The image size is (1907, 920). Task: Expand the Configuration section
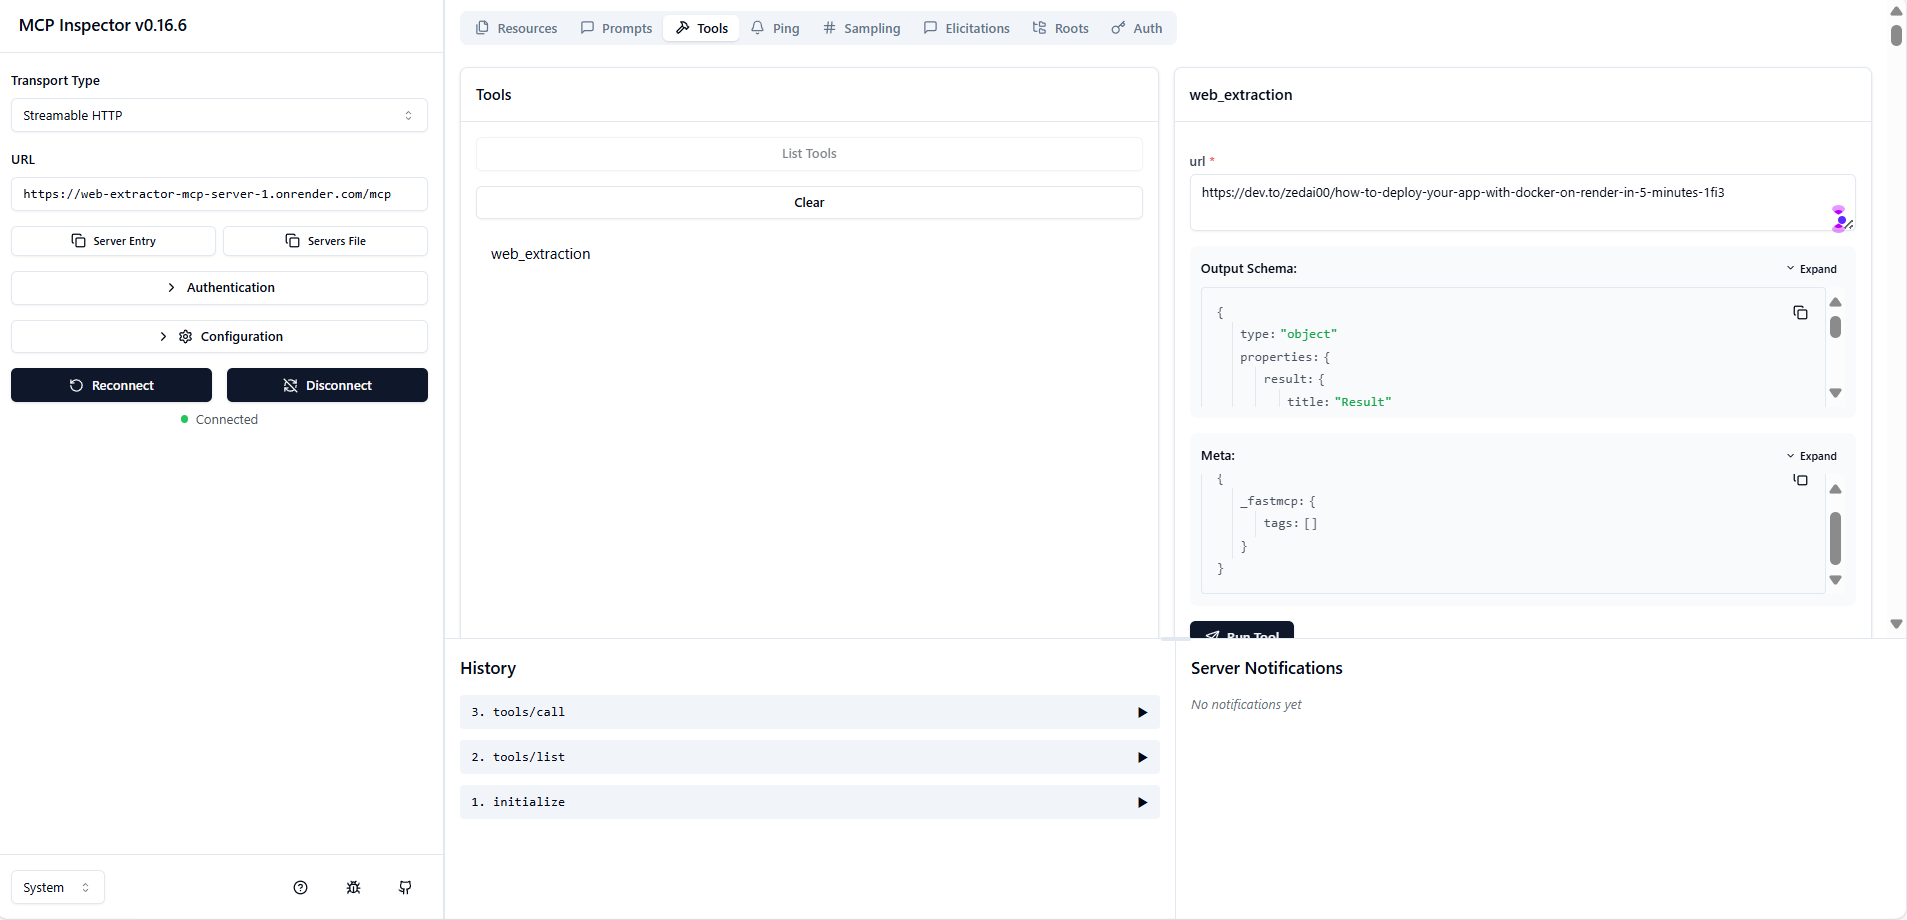coord(219,336)
